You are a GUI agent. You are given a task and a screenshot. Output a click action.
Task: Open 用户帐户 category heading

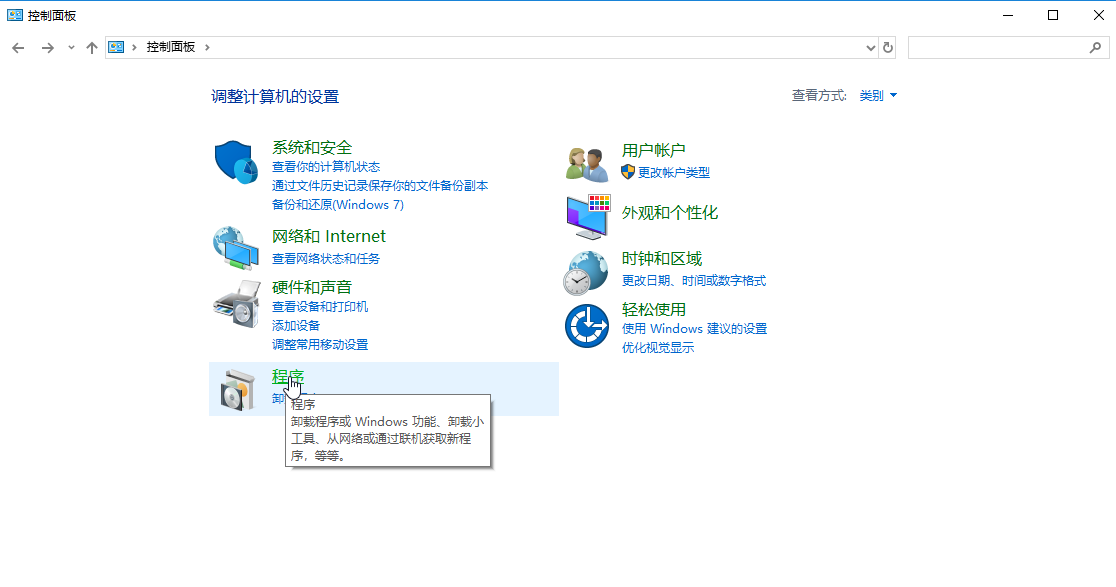tap(653, 150)
